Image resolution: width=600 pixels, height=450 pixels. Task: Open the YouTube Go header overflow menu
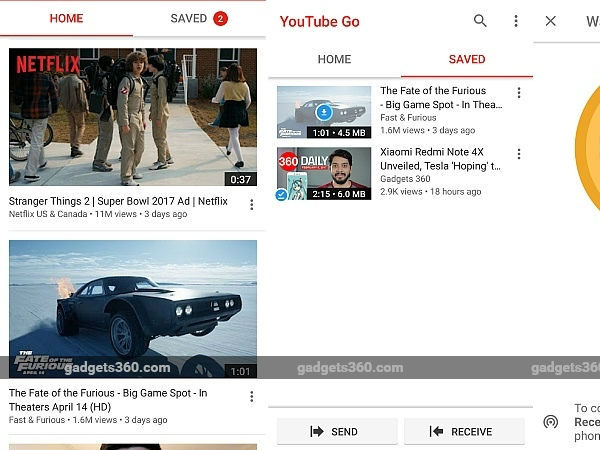coord(516,21)
